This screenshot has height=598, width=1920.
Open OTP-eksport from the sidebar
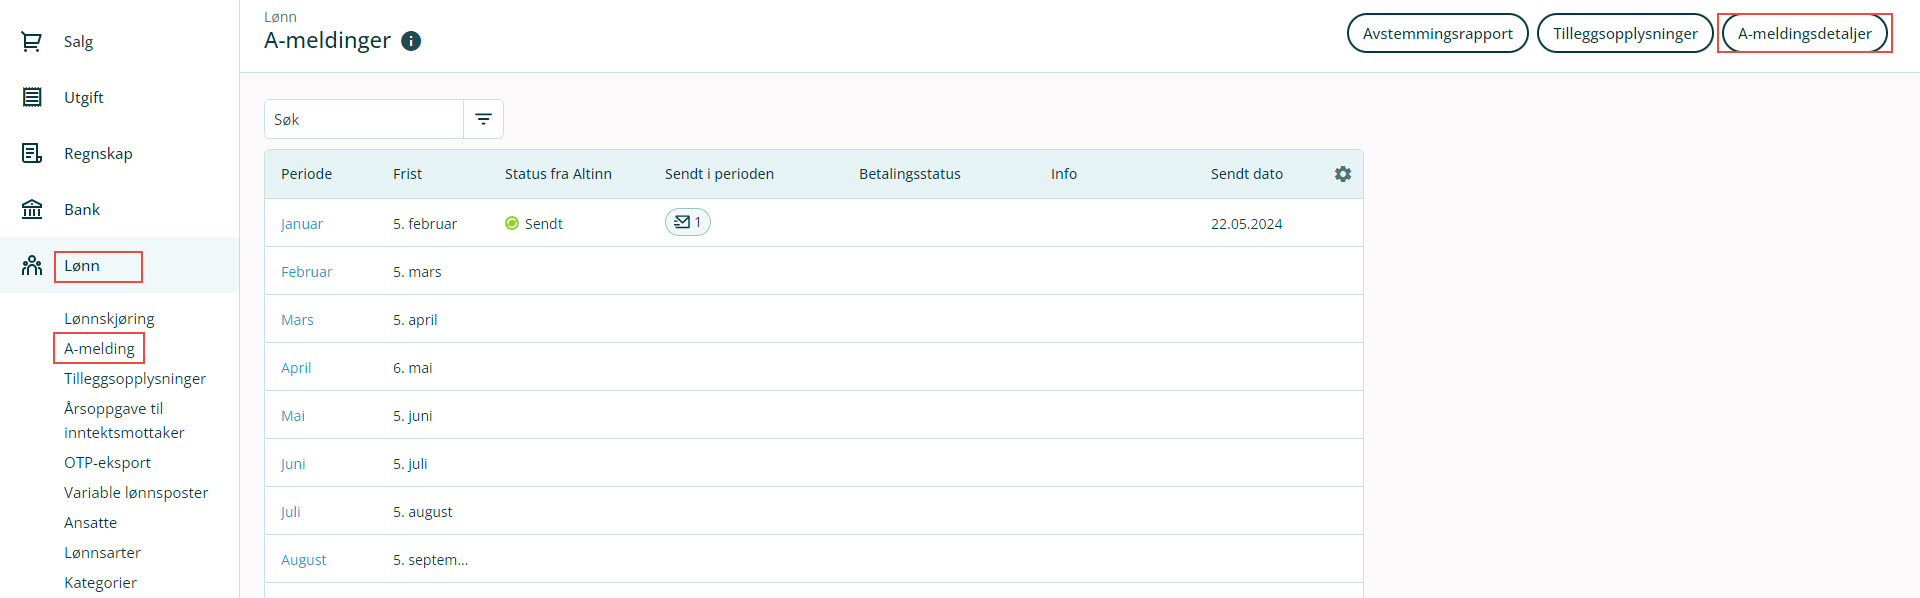point(107,463)
